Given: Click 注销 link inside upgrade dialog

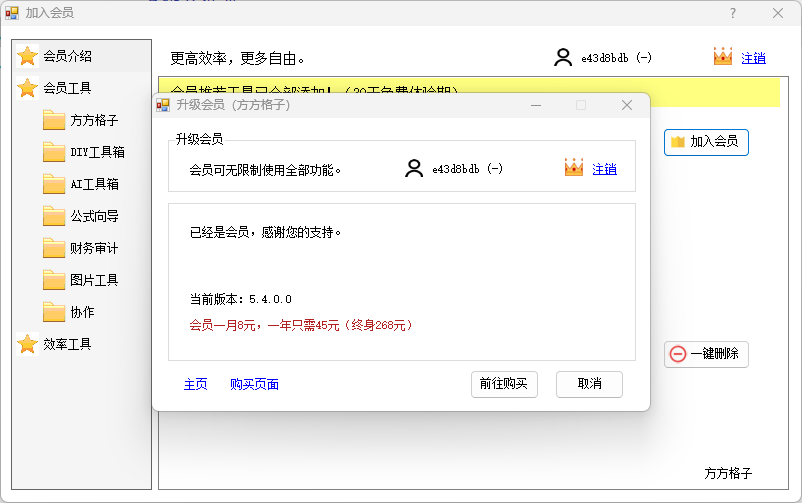Looking at the screenshot, I should (604, 169).
